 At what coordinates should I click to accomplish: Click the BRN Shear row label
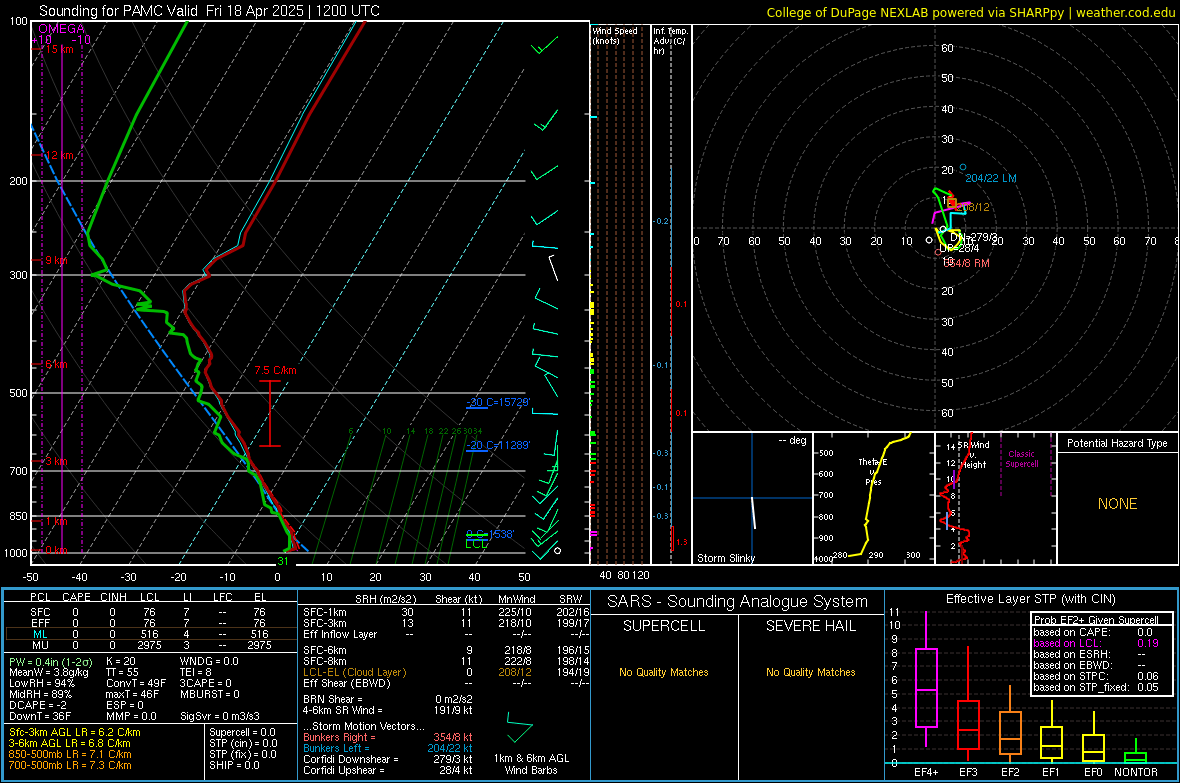pos(332,699)
